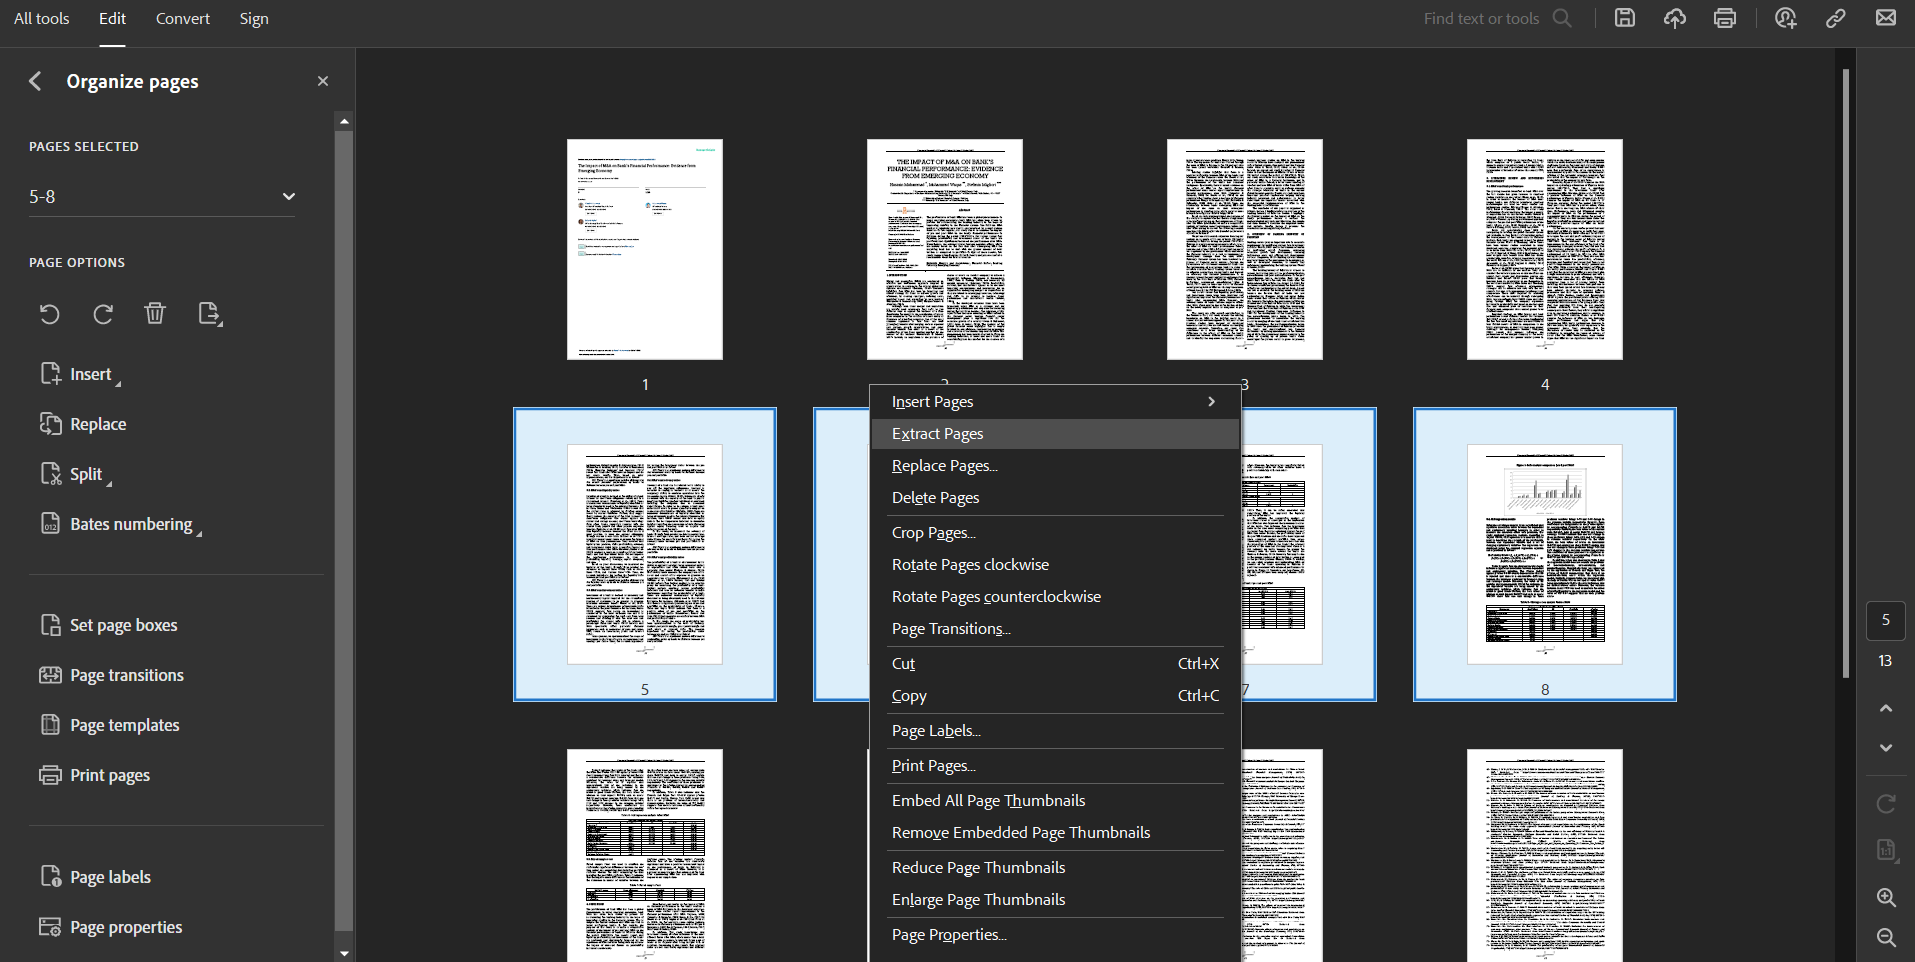Expand the Bates numbering options
This screenshot has width=1915, height=962.
point(131,524)
